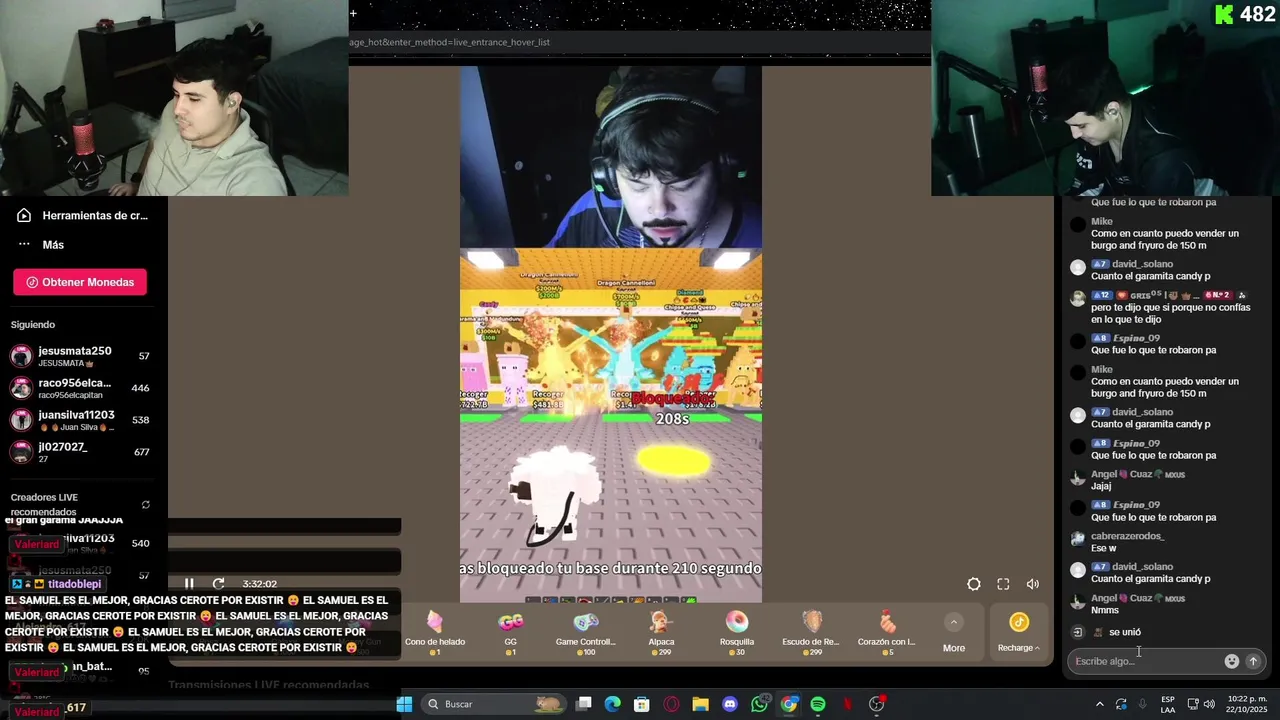This screenshot has width=1280, height=720.
Task: Open juansilva11203 in the Siguiendo list
Action: [80, 420]
